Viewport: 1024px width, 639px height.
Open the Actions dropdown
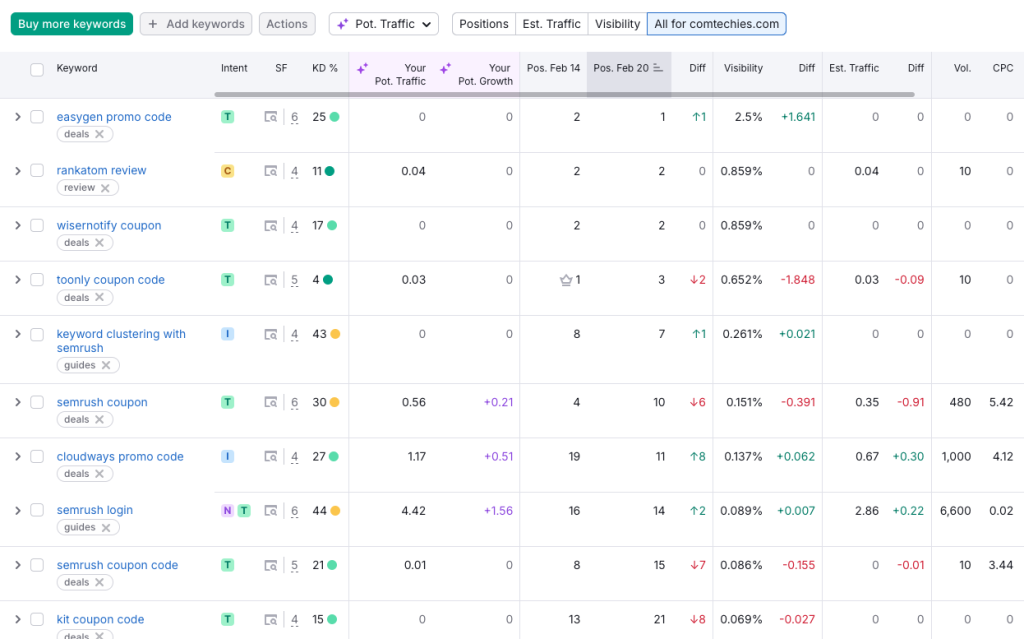(x=287, y=23)
